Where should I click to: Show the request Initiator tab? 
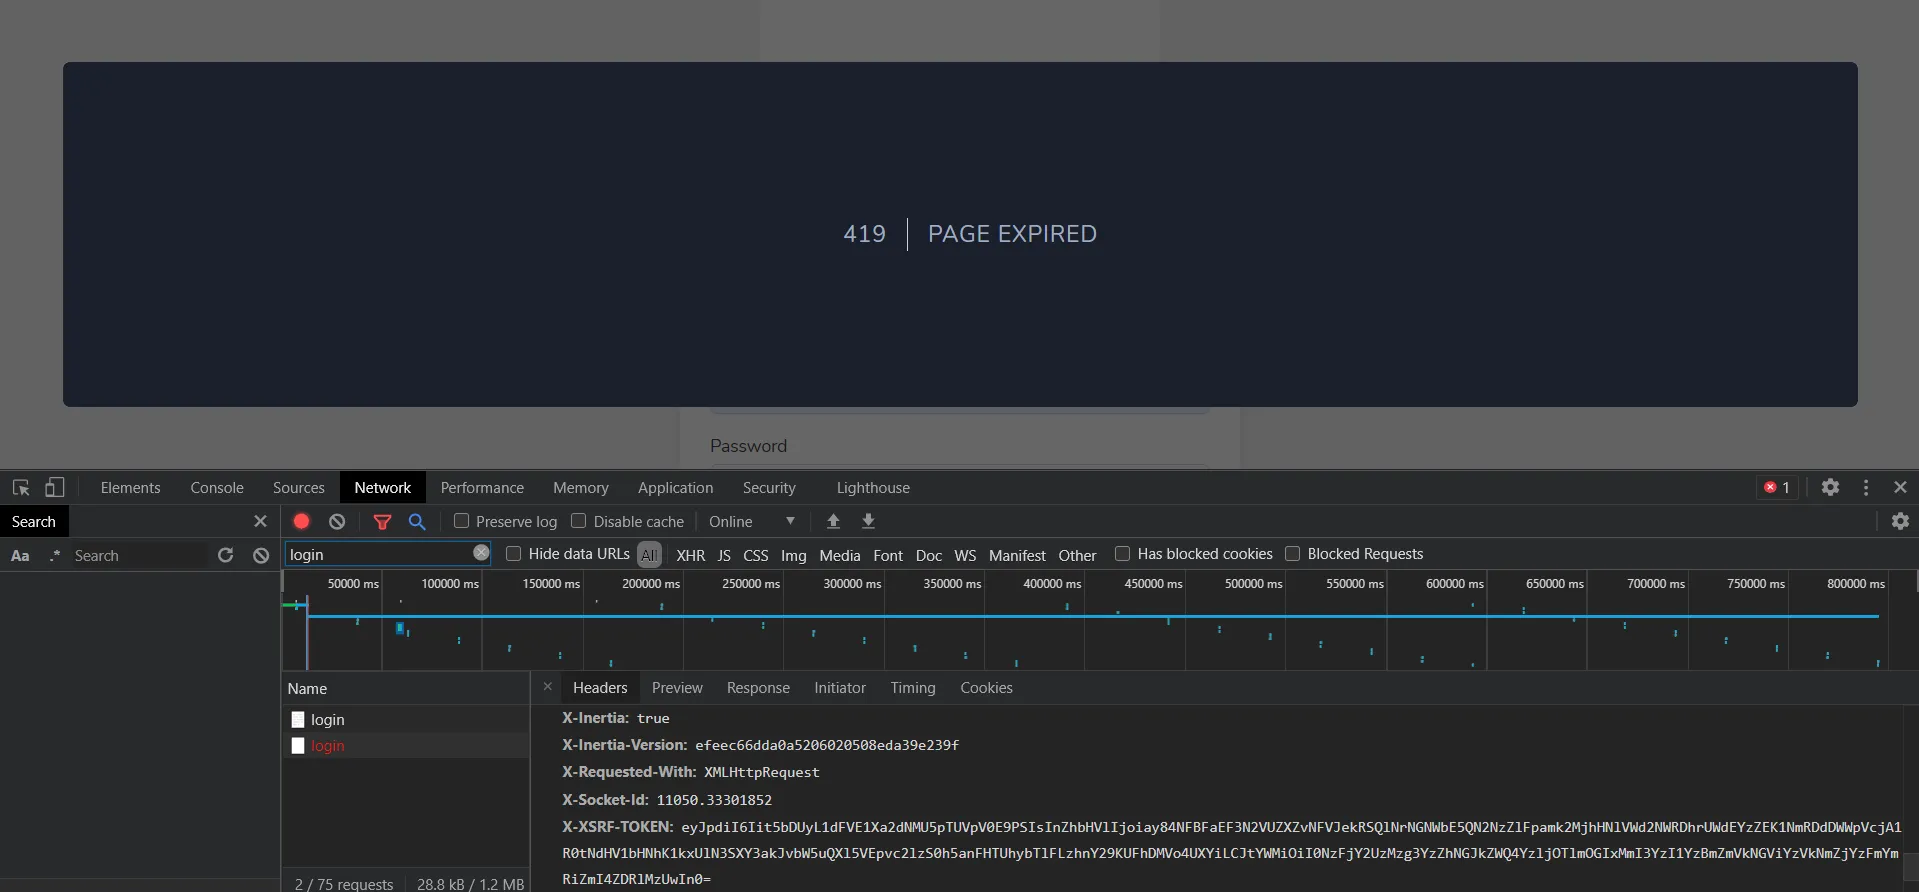tap(840, 688)
